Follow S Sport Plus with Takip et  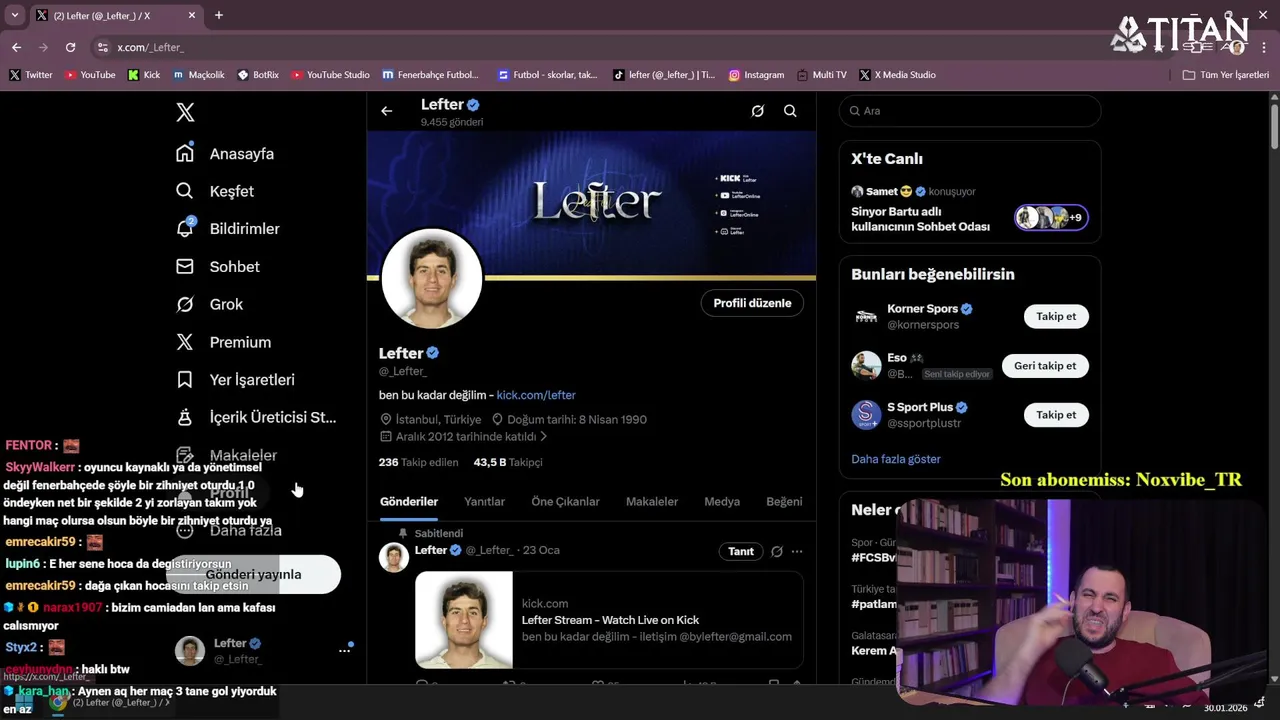point(1056,415)
